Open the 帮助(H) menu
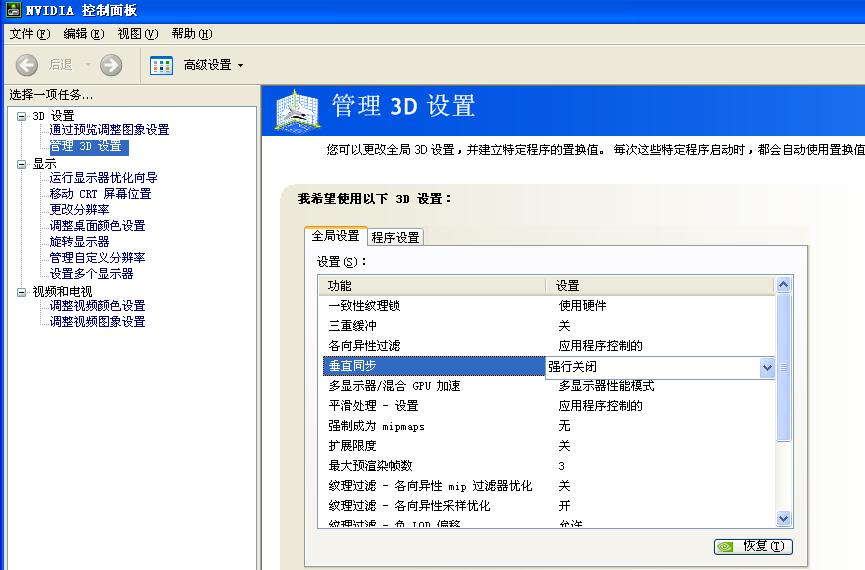This screenshot has height=570, width=865. [191, 34]
